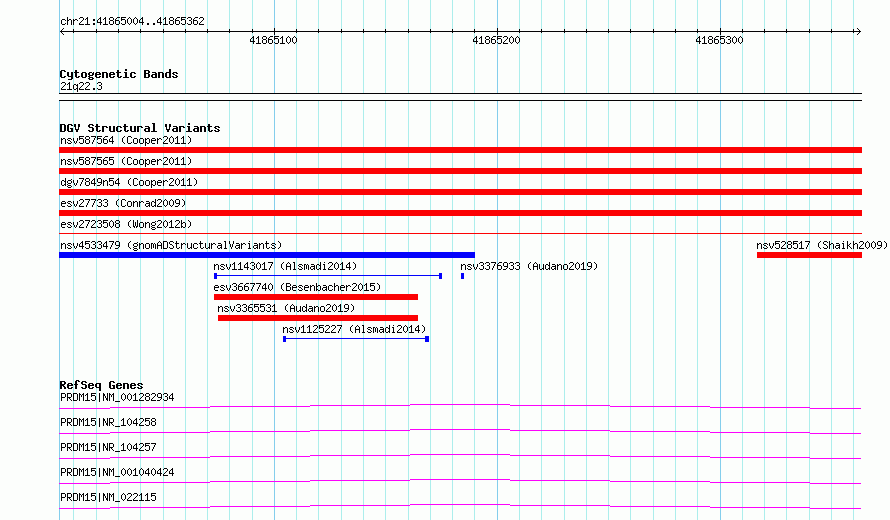
Task: Open PRDM15|NR_104257 transcript label
Action: [x=108, y=447]
